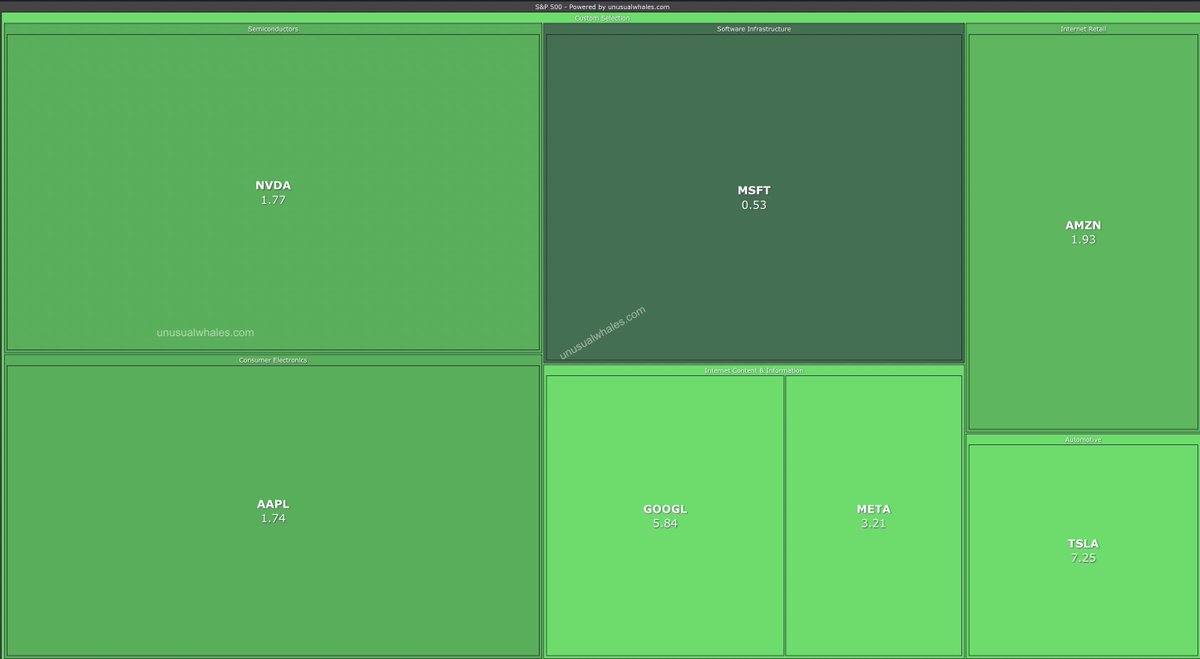Click the Semiconductors sector header
Viewport: 1200px width, 659px height.
click(273, 29)
